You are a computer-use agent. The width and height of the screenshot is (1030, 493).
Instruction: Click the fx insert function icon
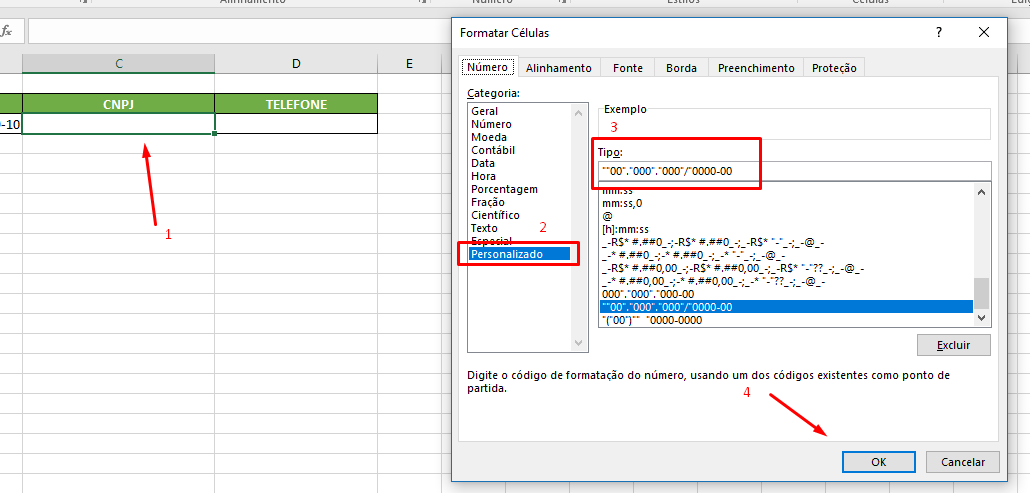click(x=6, y=31)
